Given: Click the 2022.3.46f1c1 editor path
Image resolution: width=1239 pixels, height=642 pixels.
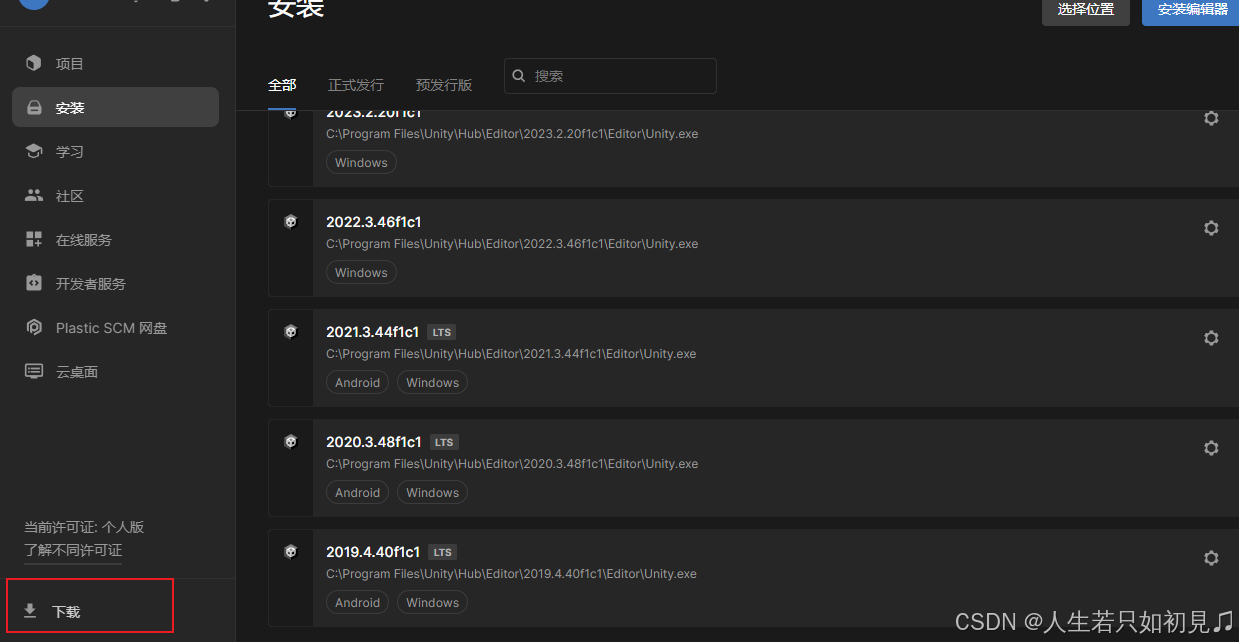Looking at the screenshot, I should pyautogui.click(x=512, y=244).
